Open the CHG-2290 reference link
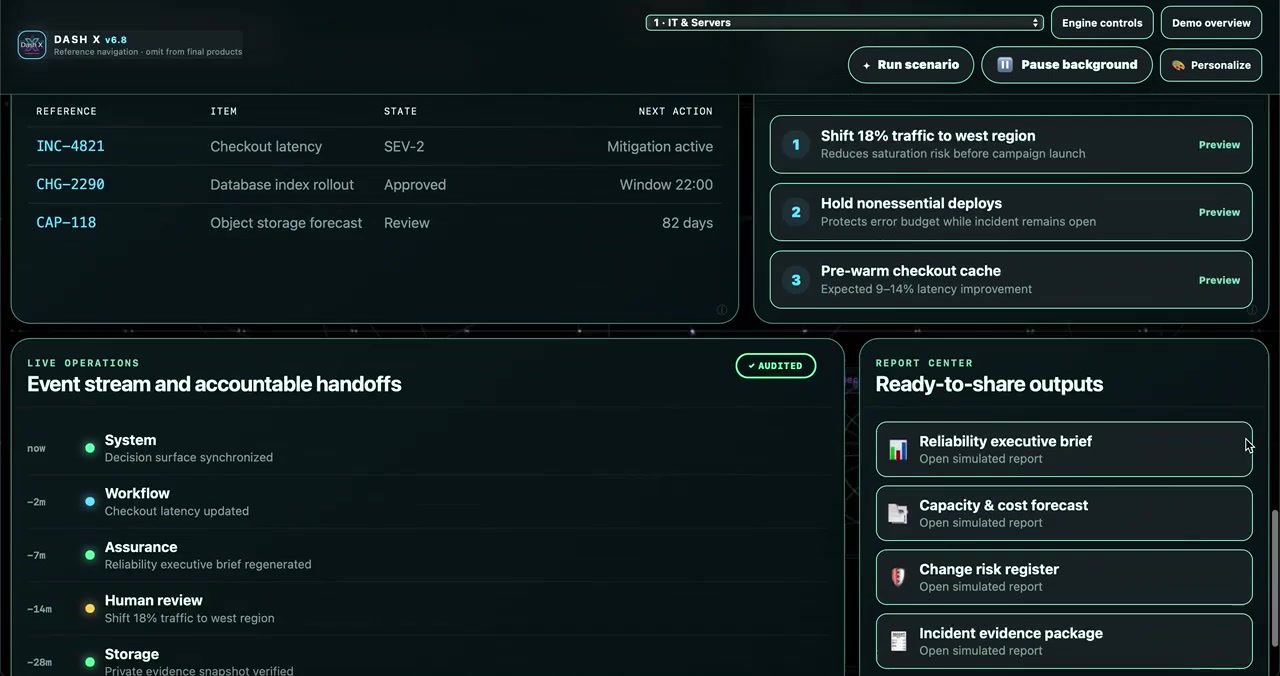Viewport: 1280px width, 676px height. click(70, 184)
